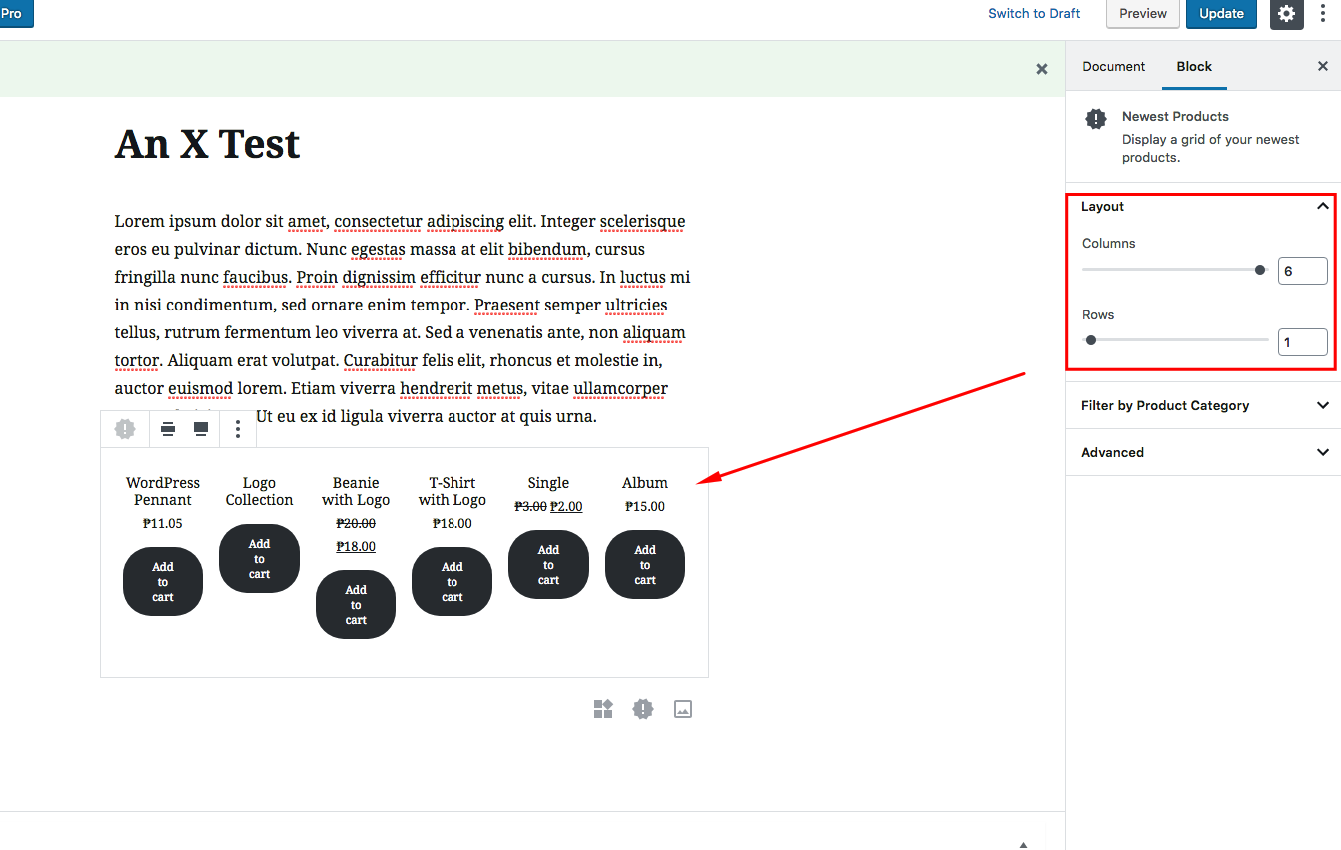Select wide width alignment in block toolbar
This screenshot has height=850, width=1341.
(168, 429)
